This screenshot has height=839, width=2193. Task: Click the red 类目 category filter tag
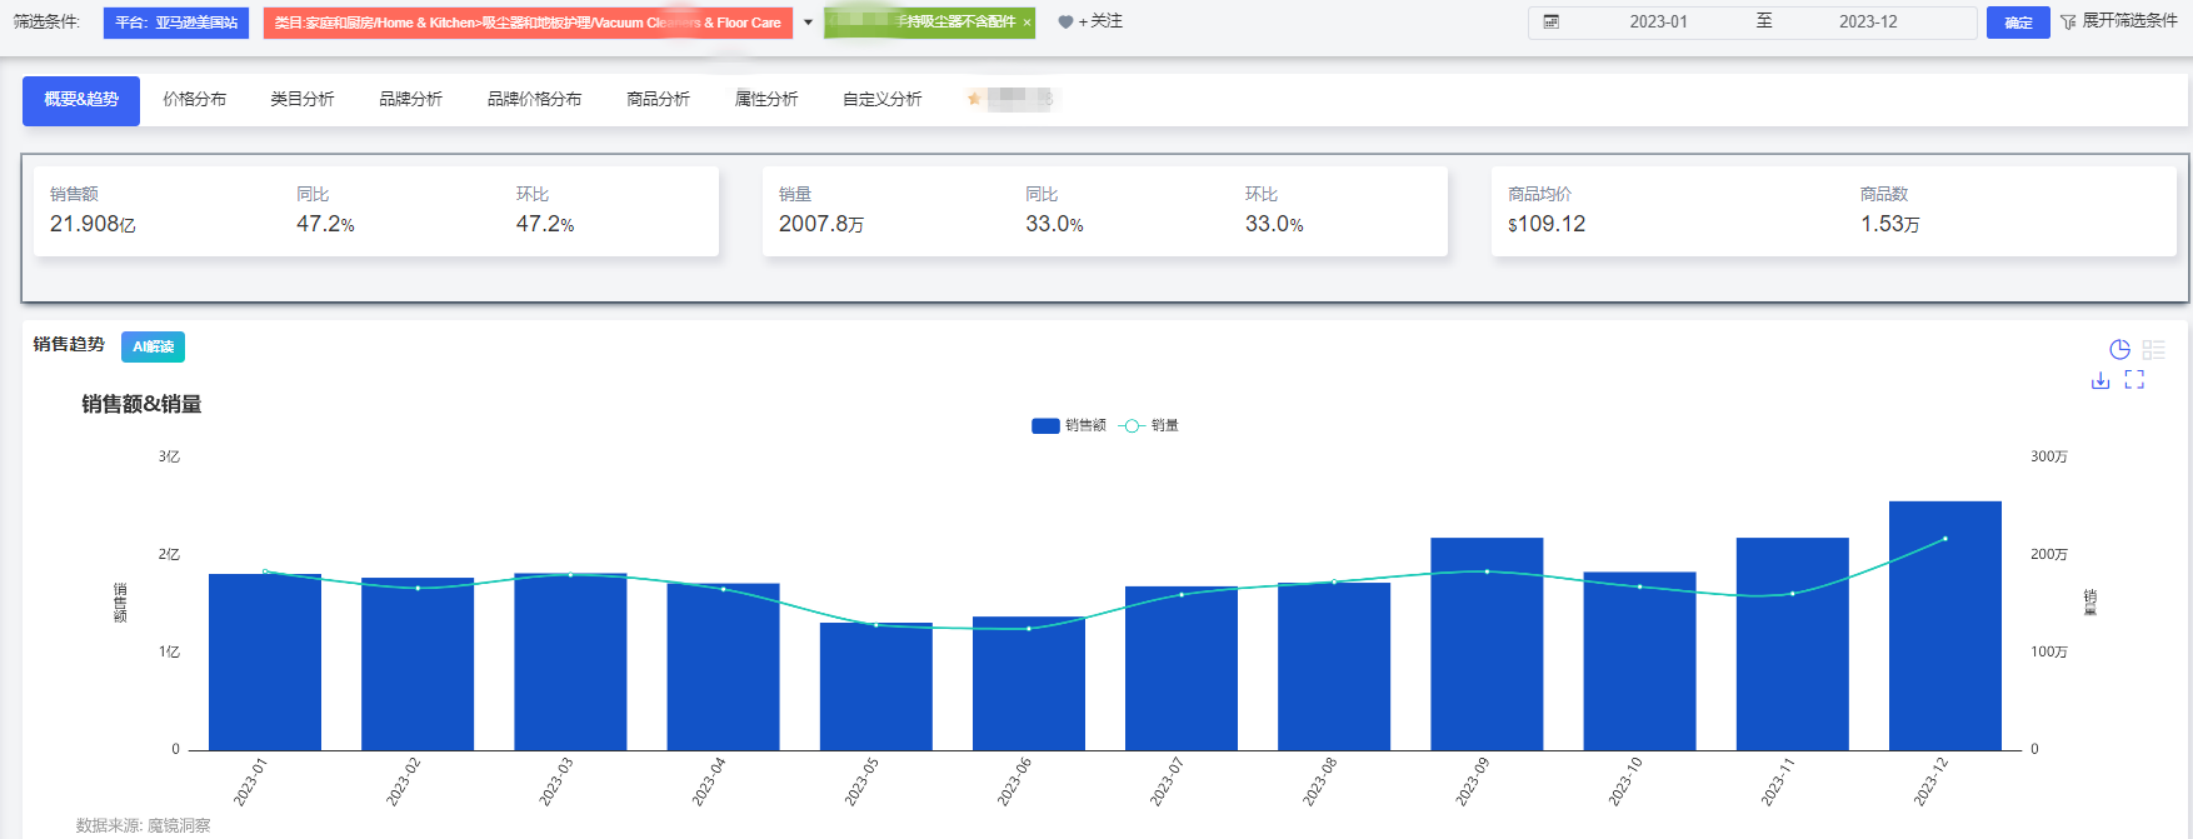pos(528,22)
